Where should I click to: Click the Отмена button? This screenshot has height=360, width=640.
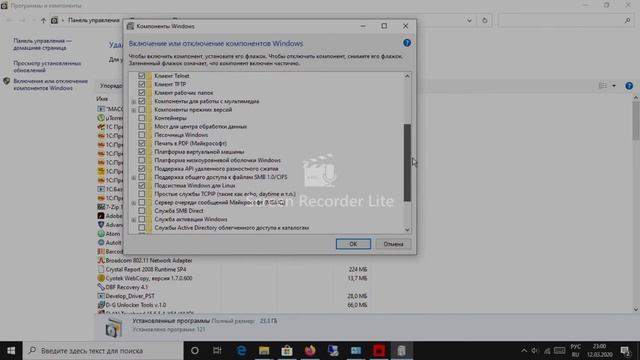click(x=393, y=244)
